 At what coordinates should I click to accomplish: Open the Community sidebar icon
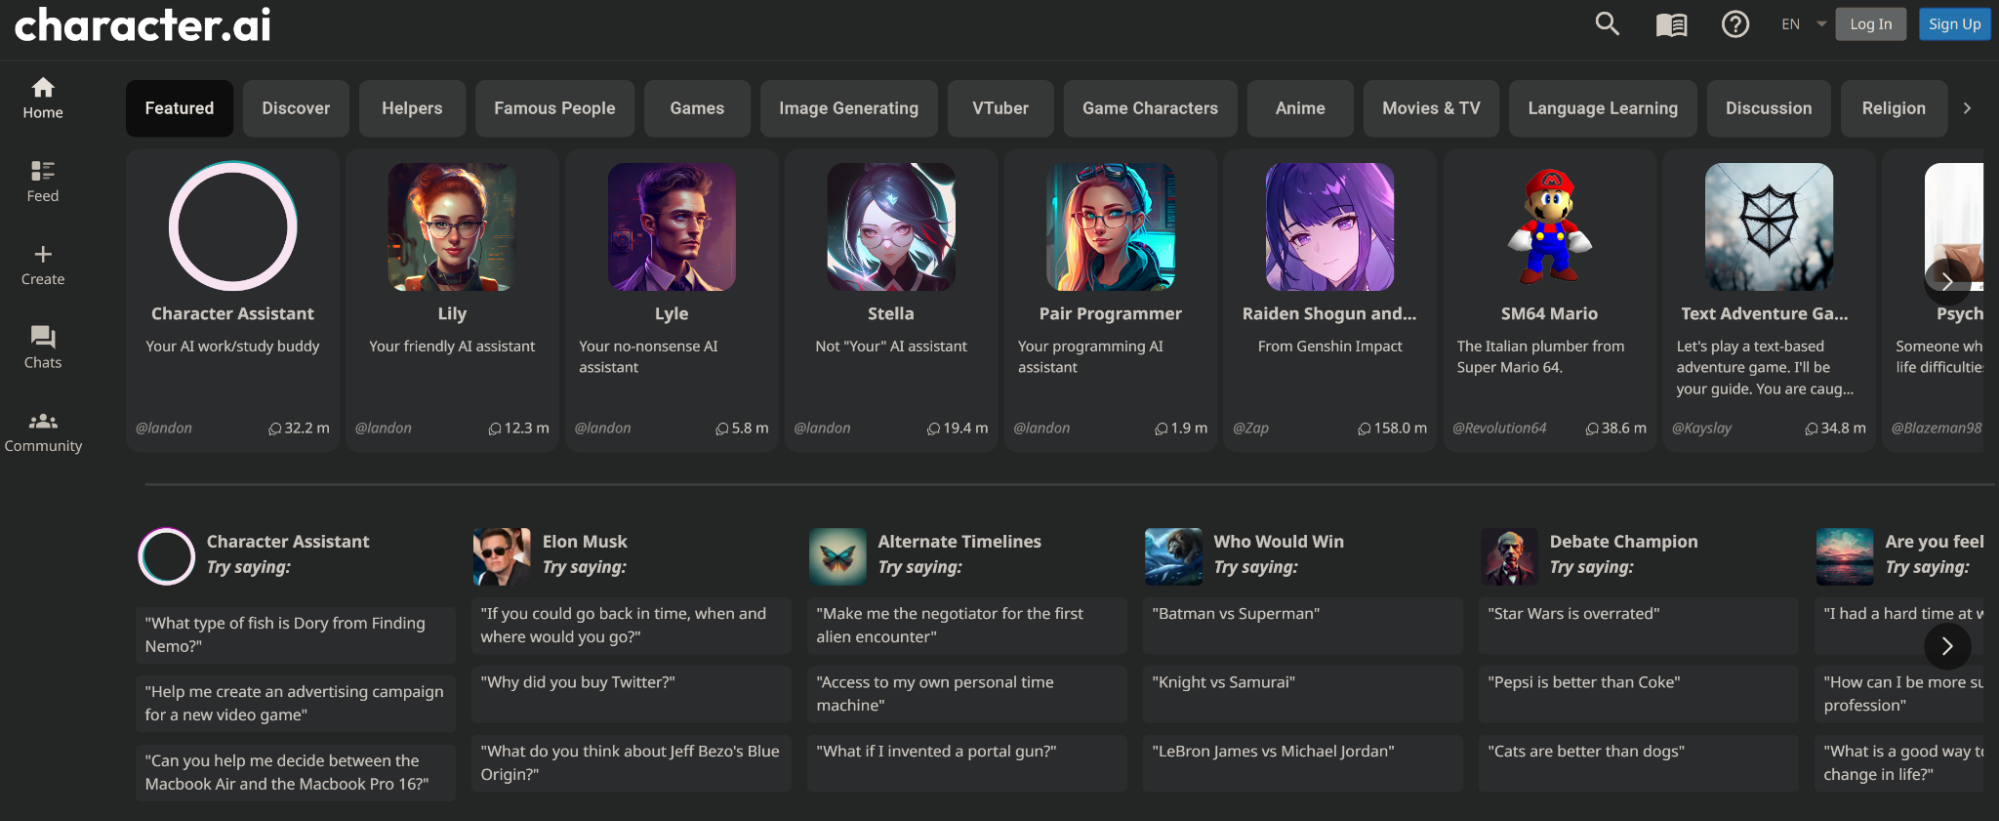tap(43, 431)
